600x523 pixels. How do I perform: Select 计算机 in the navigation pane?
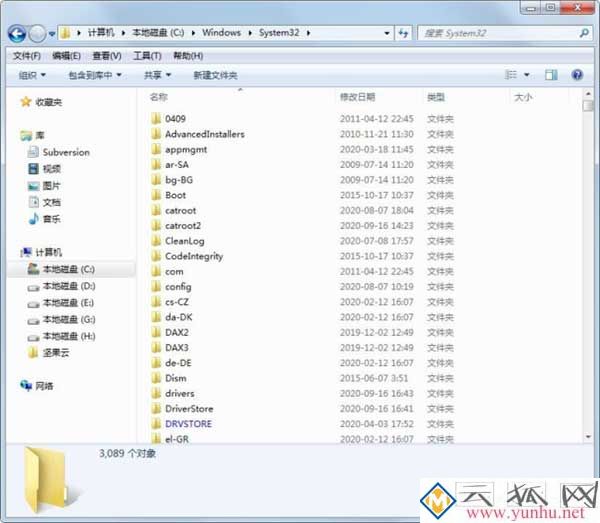tap(41, 252)
